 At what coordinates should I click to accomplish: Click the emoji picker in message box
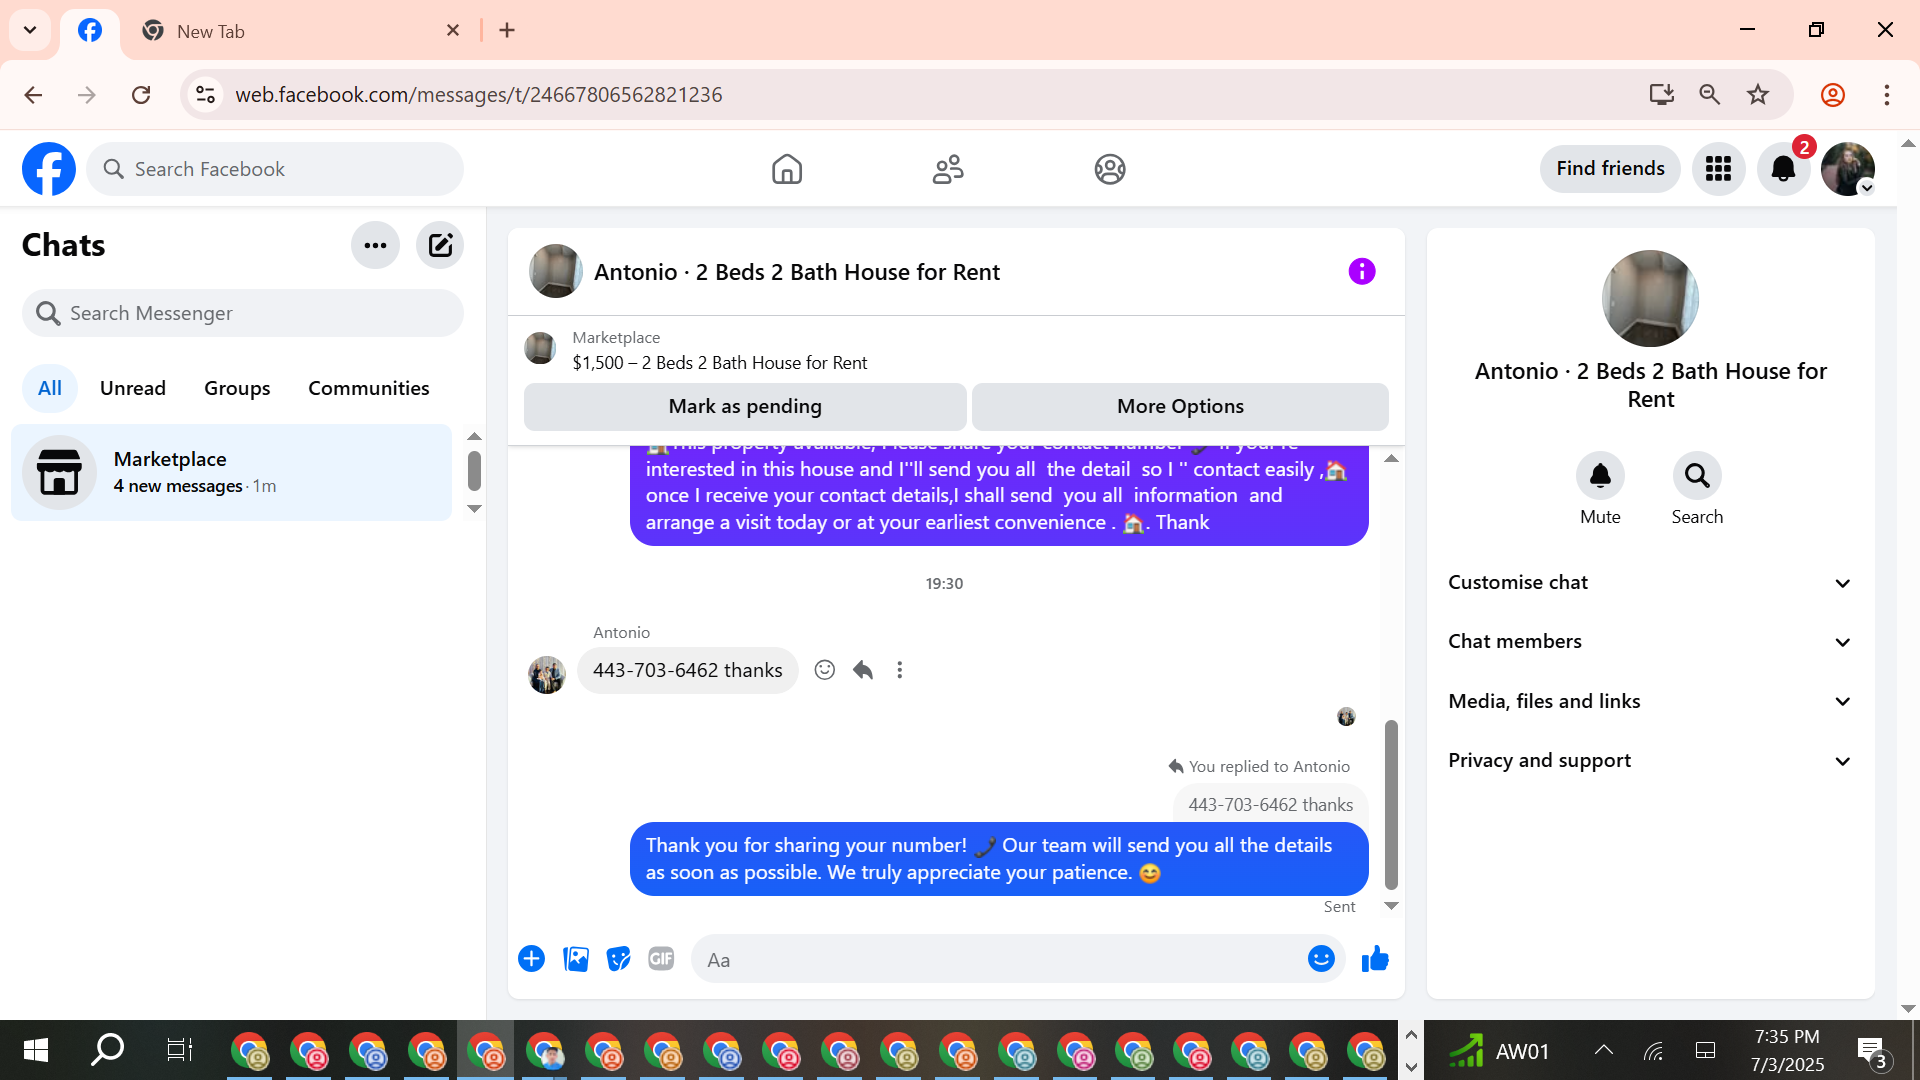pyautogui.click(x=1321, y=959)
